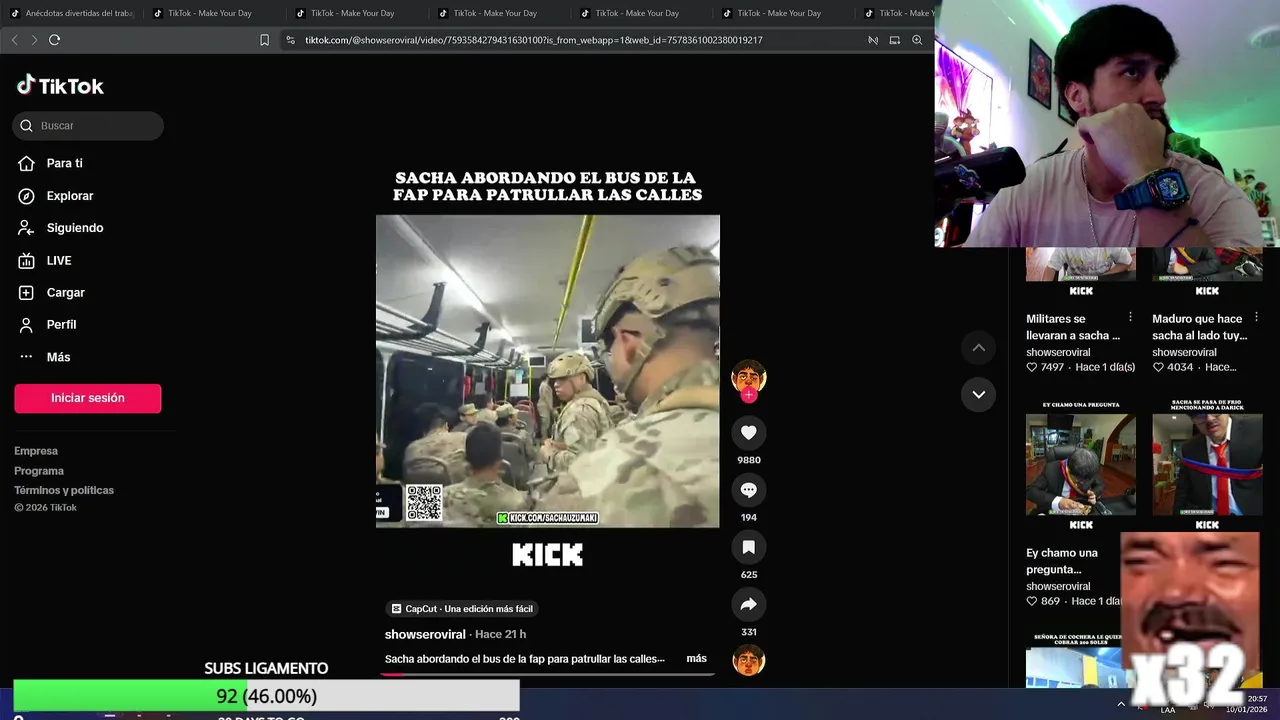Click Iniciar sesión button
The height and width of the screenshot is (720, 1280).
88,398
